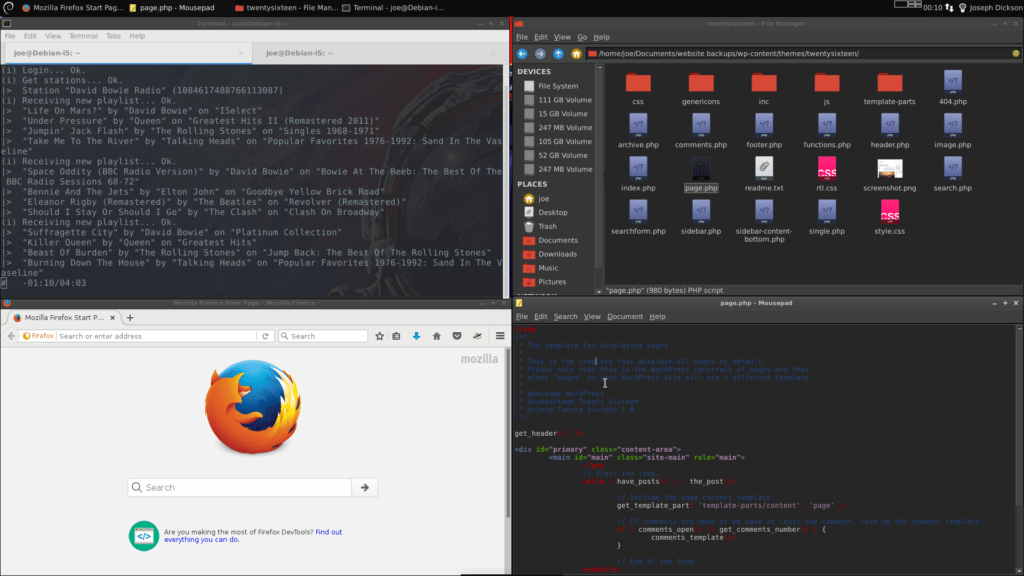The image size is (1024, 576).
Task: Select the searchform.php file
Action: coord(638,217)
